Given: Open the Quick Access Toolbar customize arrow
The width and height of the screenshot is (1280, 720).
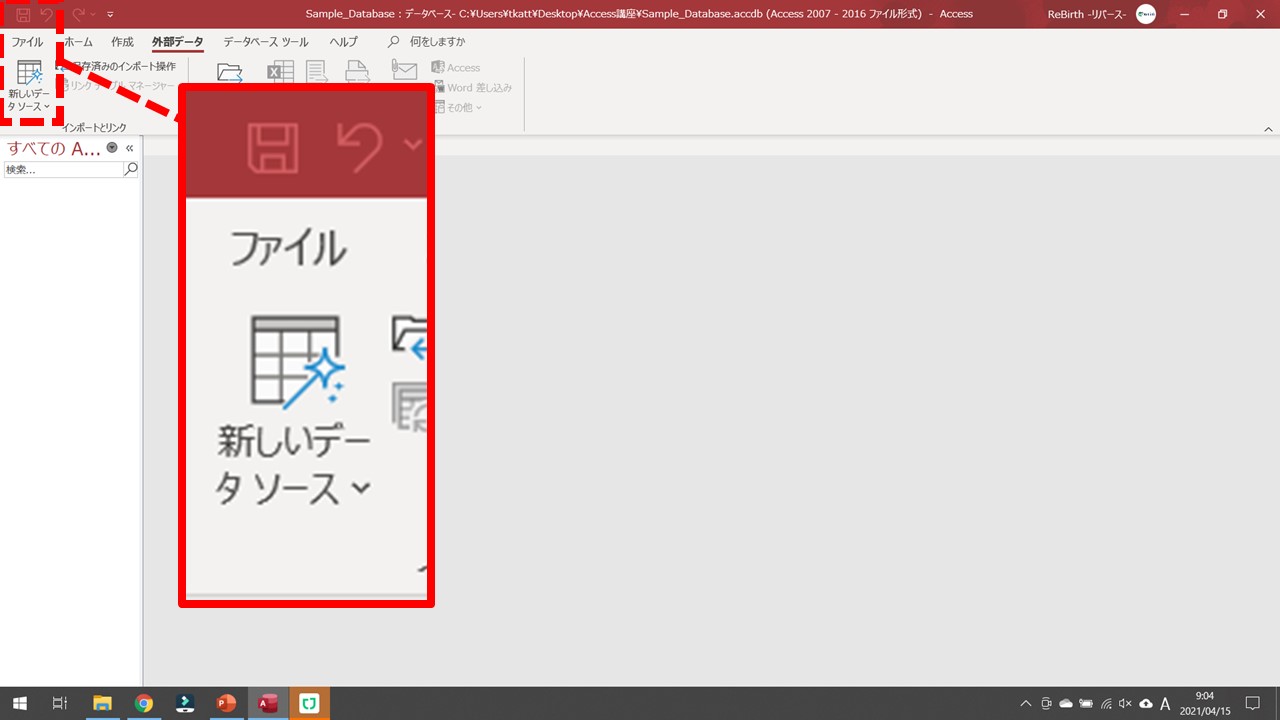Looking at the screenshot, I should click(110, 14).
